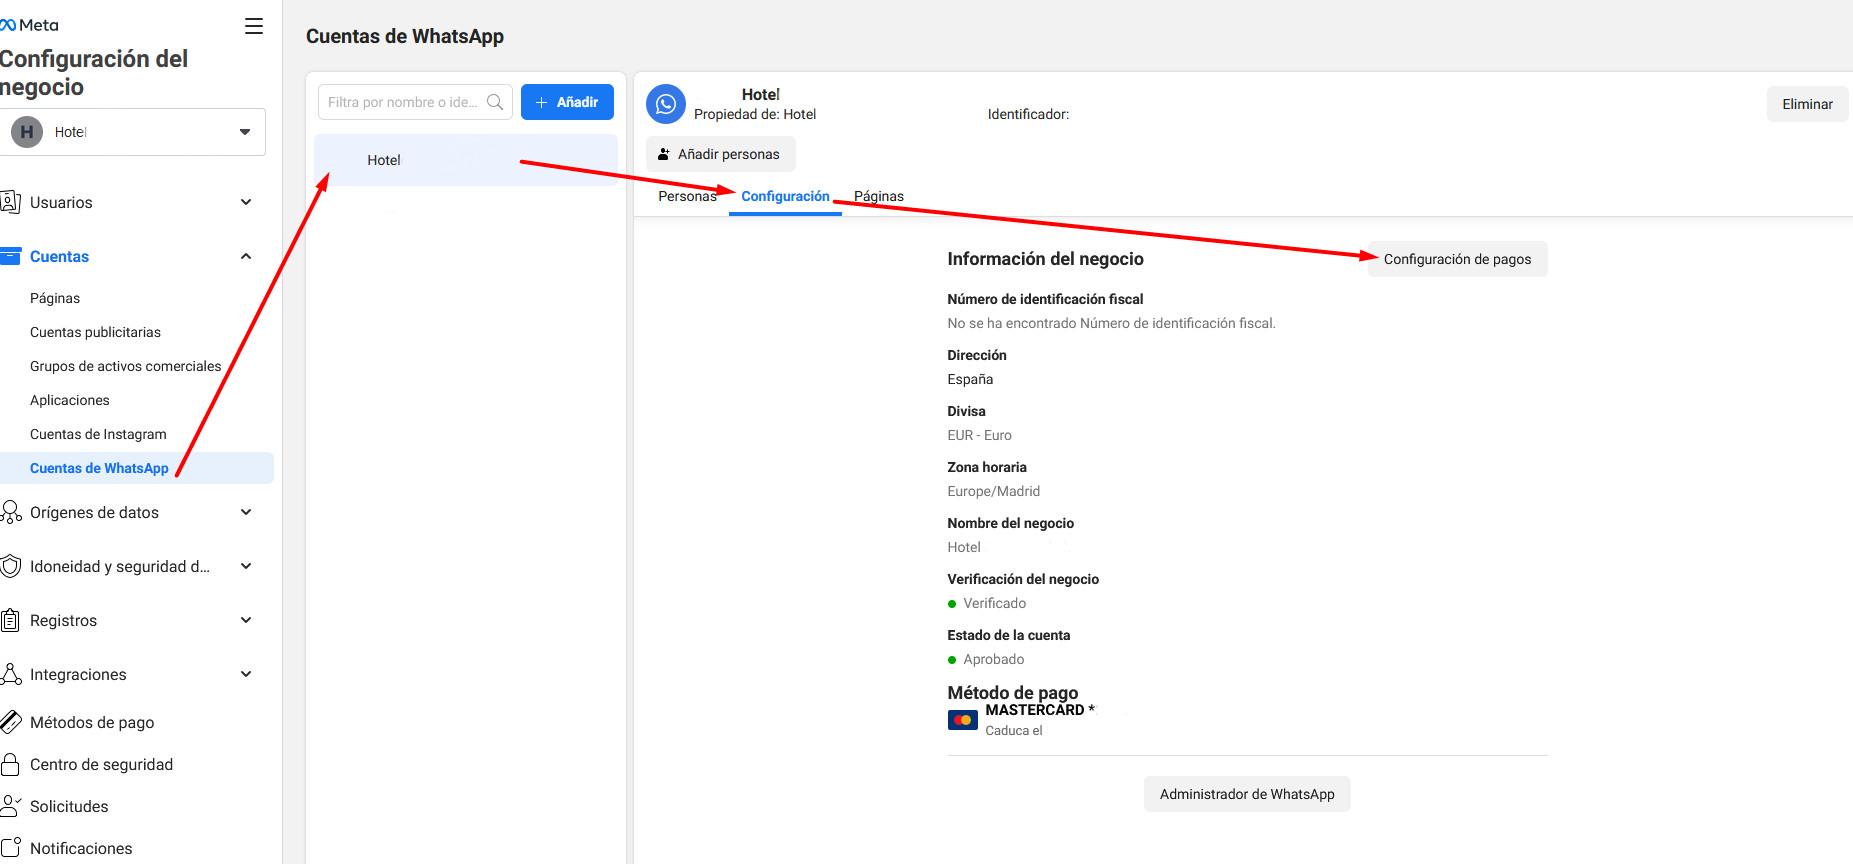This screenshot has width=1853, height=864.
Task: Select Cuentas de WhatsApp in sidebar
Action: click(x=136, y=468)
